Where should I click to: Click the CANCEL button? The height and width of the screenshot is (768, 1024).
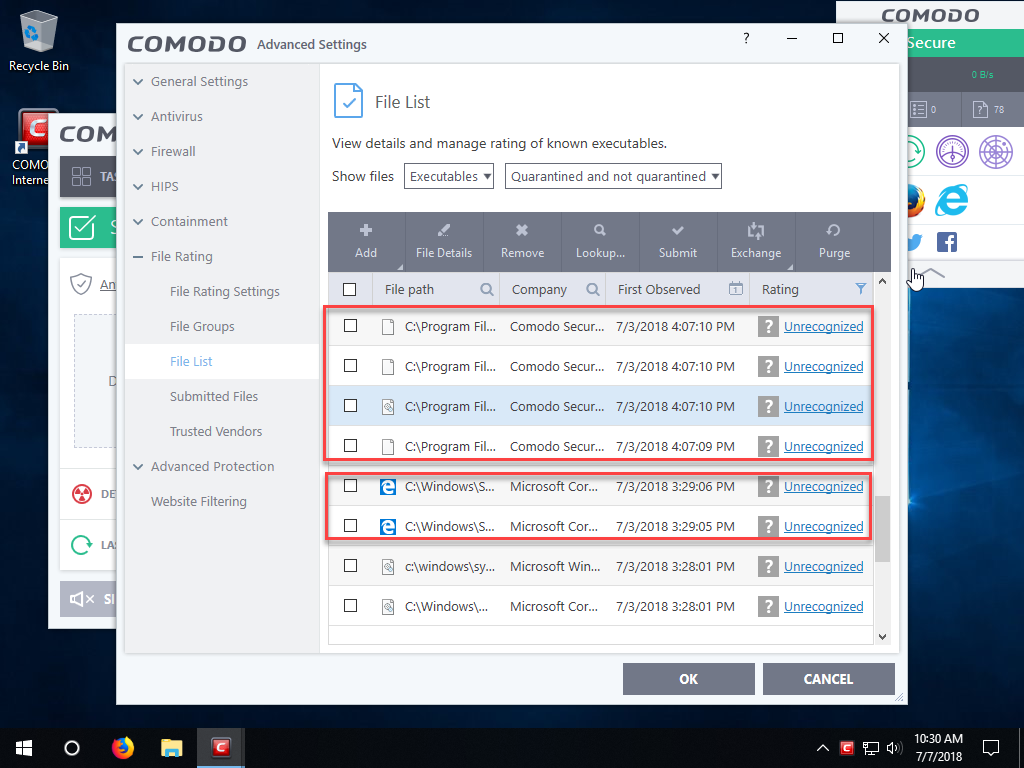(828, 679)
